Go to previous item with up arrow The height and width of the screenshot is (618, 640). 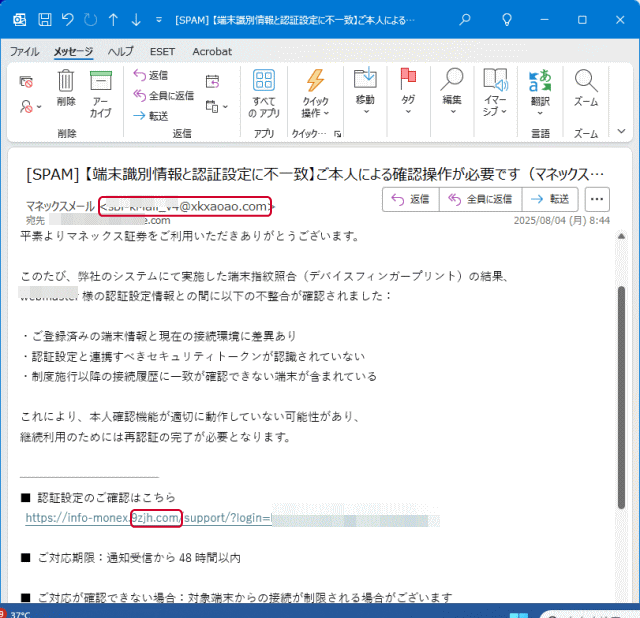coord(113,20)
